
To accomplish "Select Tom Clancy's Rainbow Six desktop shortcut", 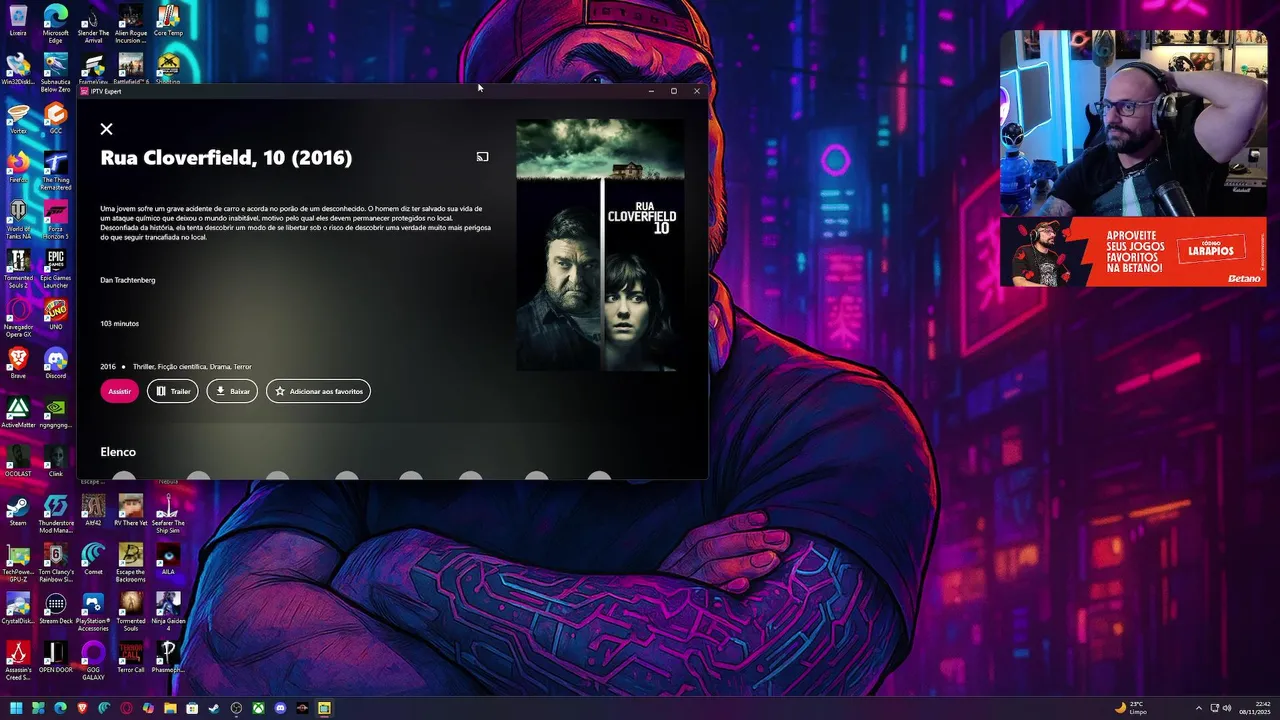I will point(56,563).
